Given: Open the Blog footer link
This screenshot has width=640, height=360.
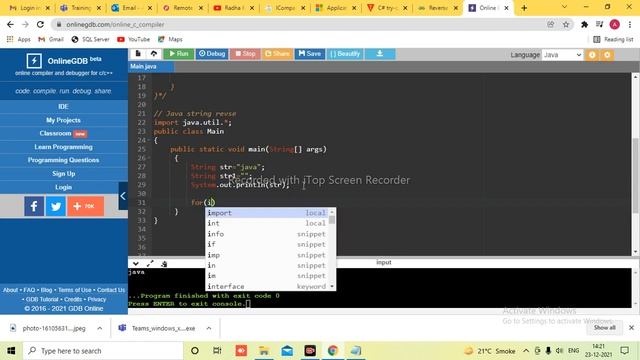Looking at the screenshot, I should 47,290.
